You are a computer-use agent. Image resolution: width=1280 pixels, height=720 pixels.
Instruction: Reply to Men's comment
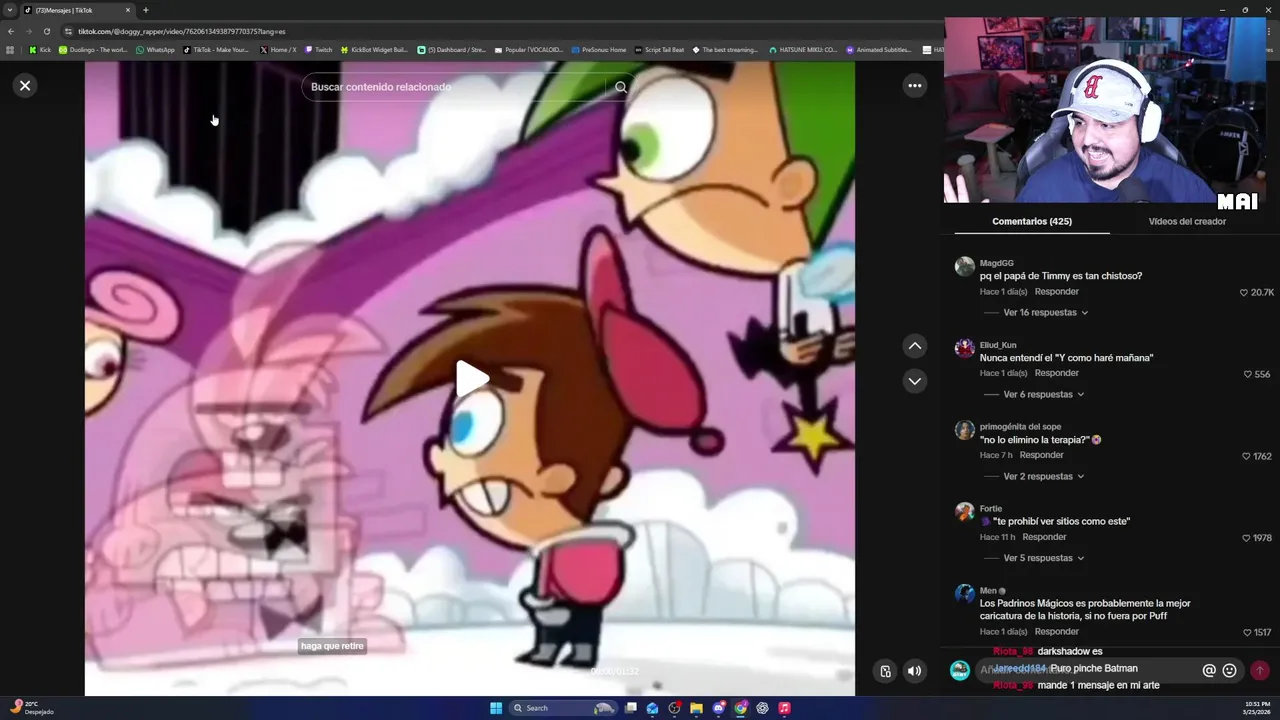pos(1056,632)
